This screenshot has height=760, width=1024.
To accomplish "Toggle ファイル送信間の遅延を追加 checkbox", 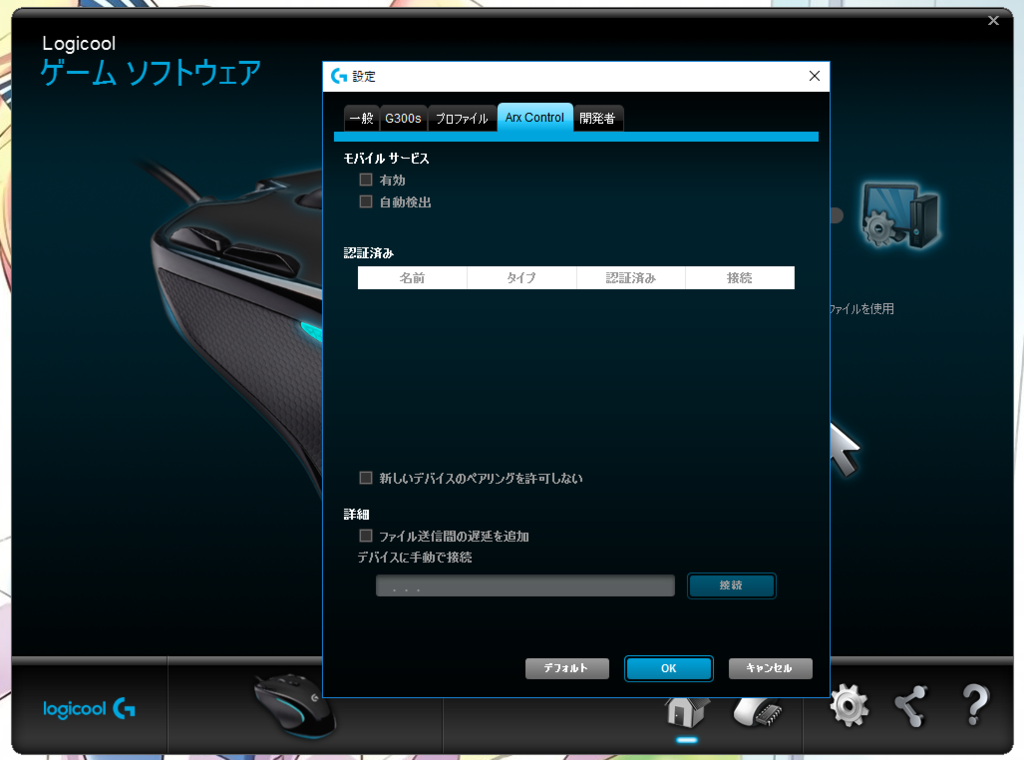I will click(366, 536).
